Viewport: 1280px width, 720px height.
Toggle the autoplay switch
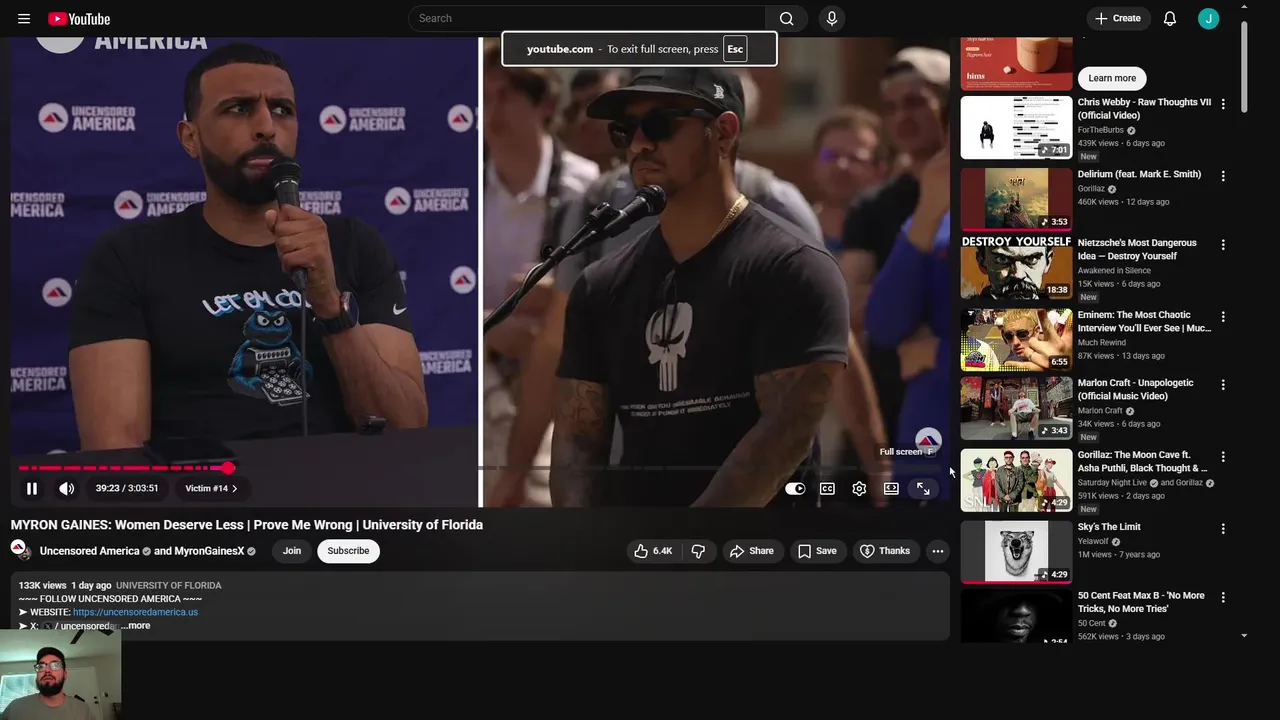(x=795, y=488)
